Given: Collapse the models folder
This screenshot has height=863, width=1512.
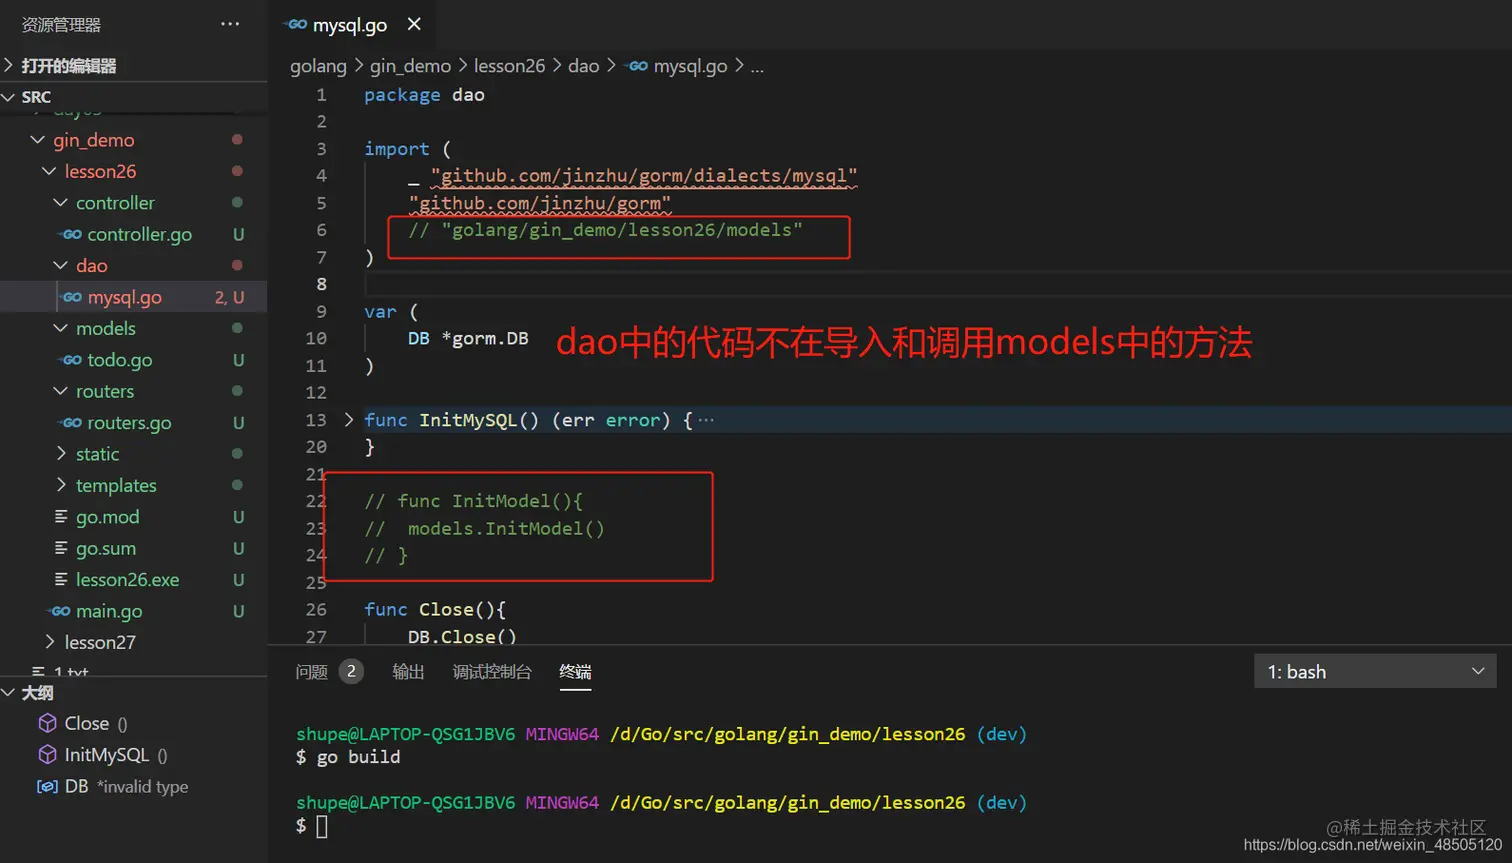Looking at the screenshot, I should (61, 328).
